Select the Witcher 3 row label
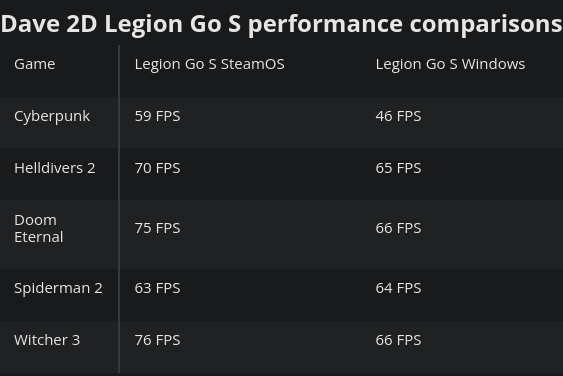This screenshot has height=376, width=563. pyautogui.click(x=47, y=340)
